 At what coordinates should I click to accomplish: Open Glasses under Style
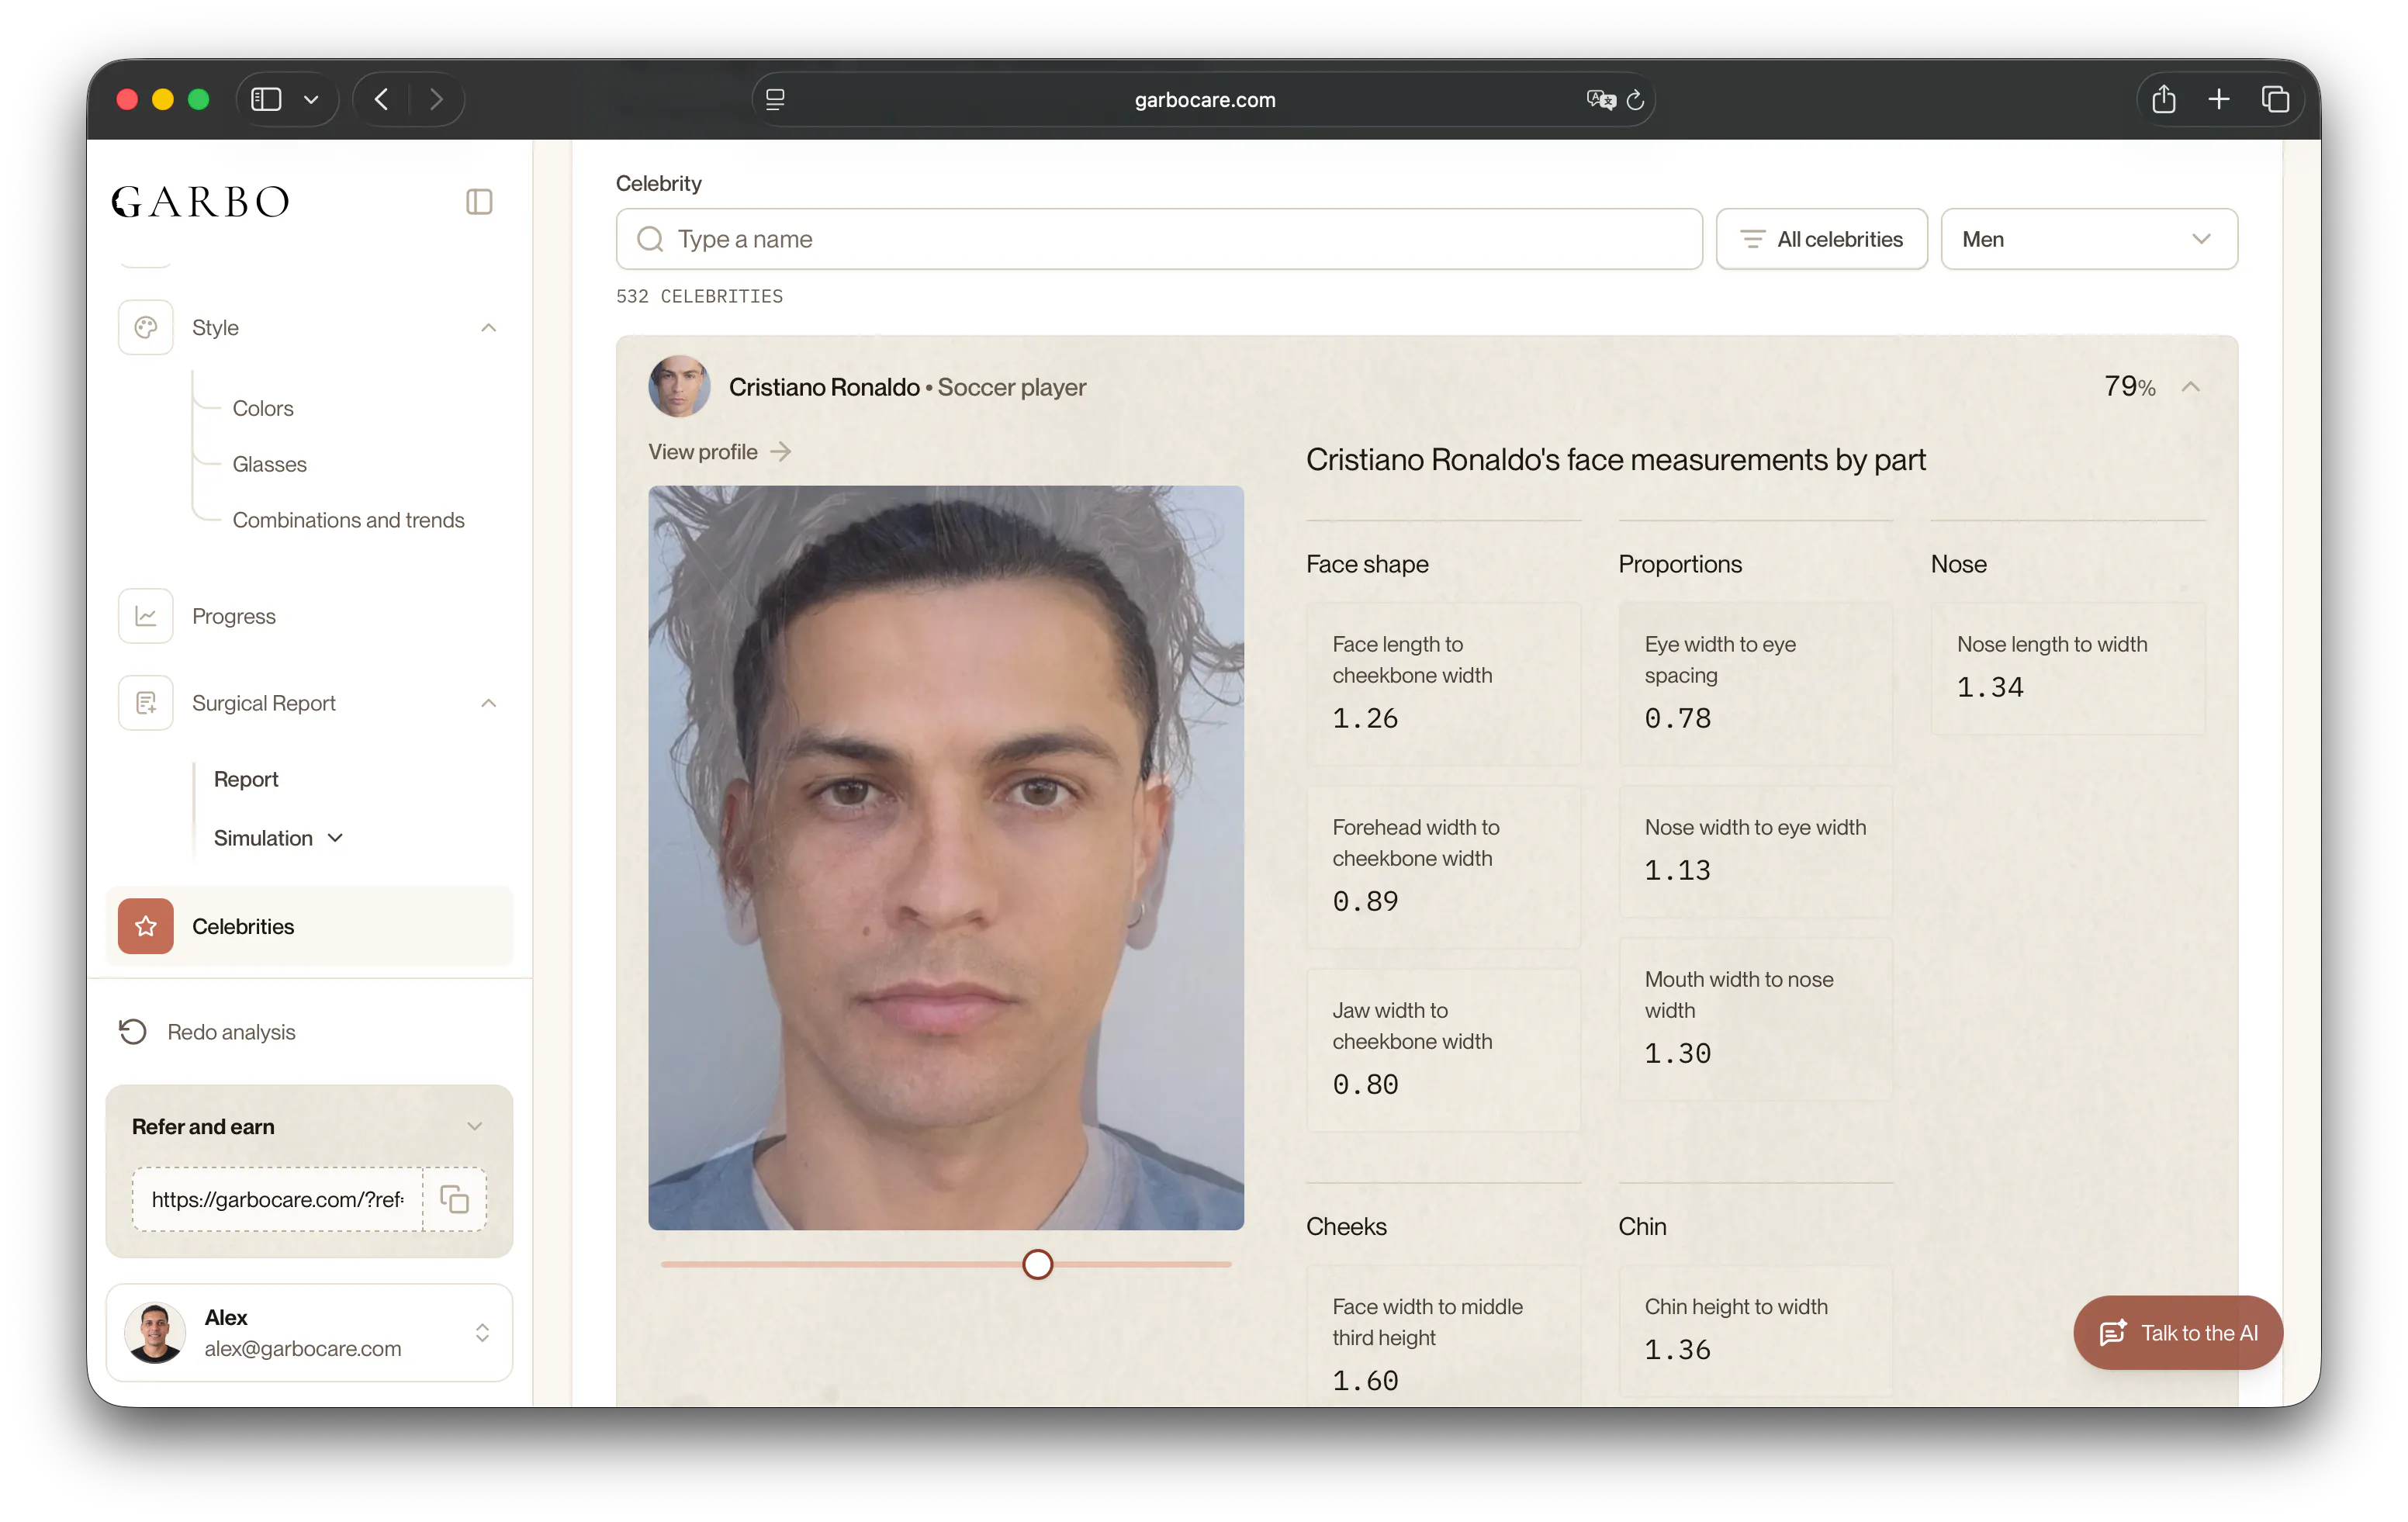point(269,464)
